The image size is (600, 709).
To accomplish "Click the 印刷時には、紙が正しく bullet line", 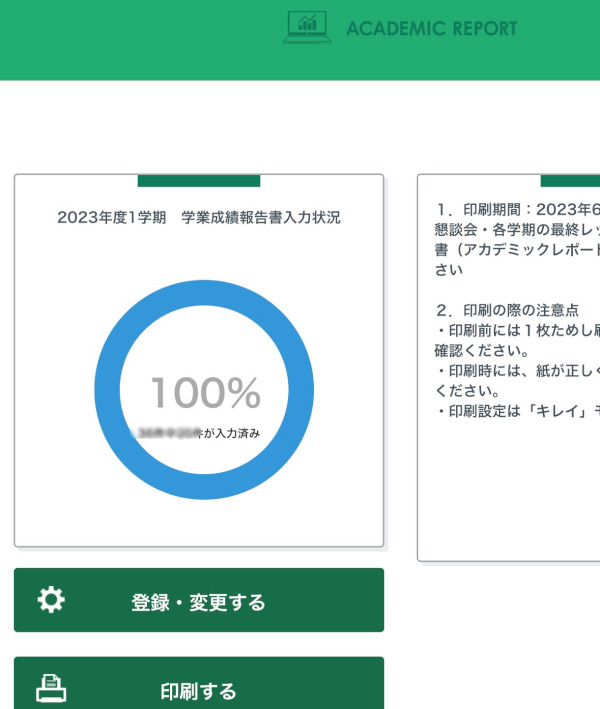I will [x=516, y=372].
